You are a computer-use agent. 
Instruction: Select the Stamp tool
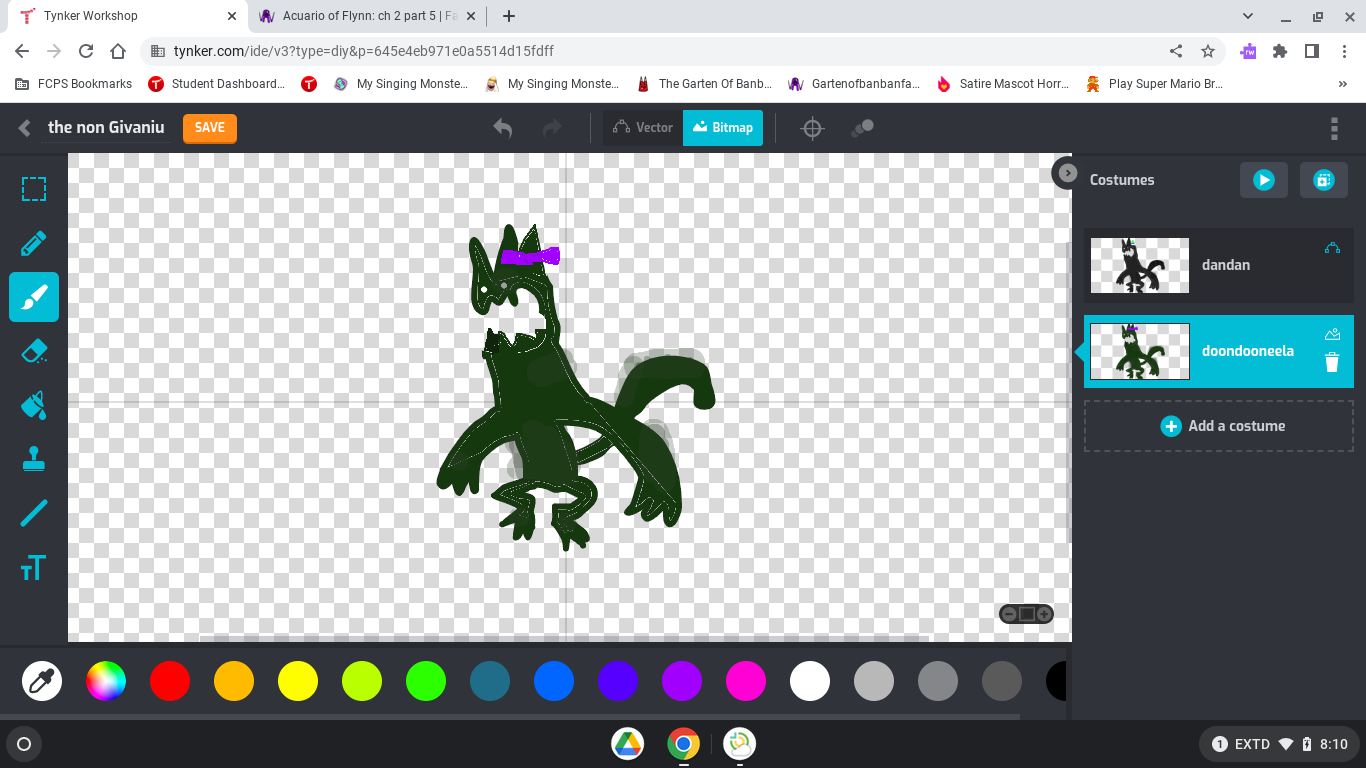(x=34, y=459)
